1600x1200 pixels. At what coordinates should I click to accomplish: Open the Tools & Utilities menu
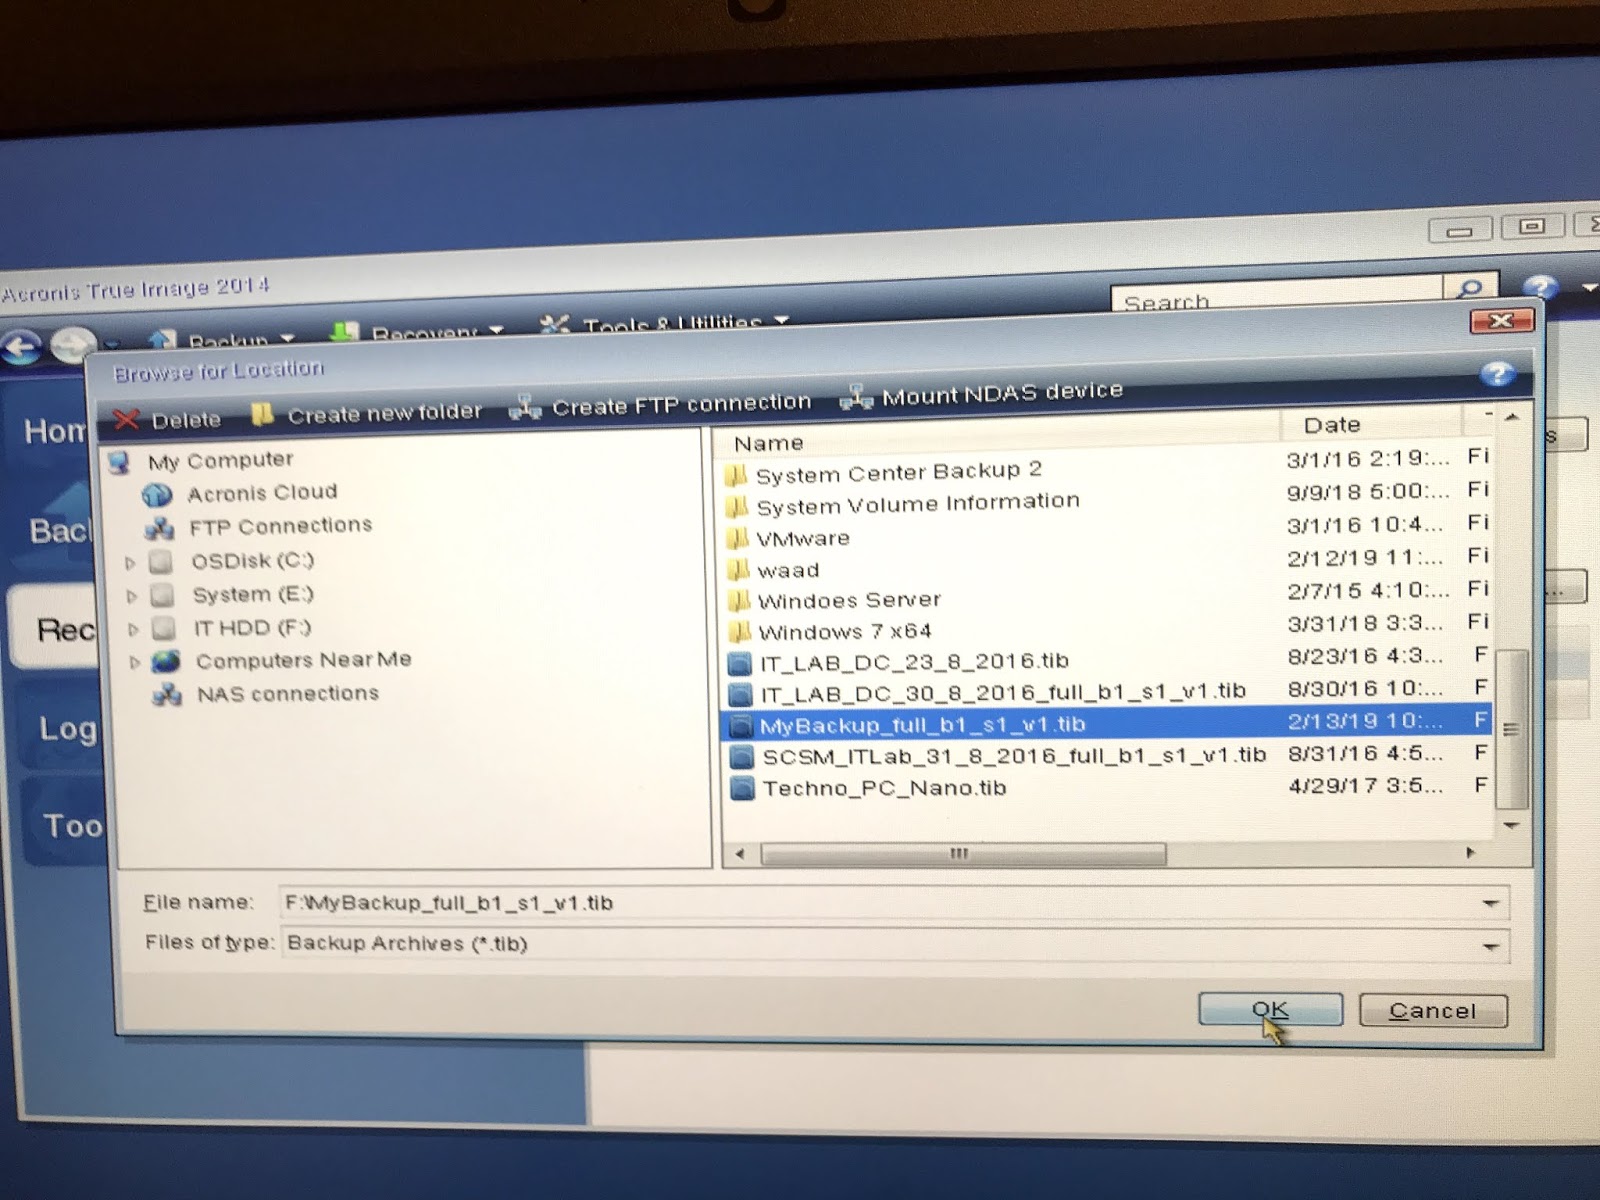click(667, 324)
